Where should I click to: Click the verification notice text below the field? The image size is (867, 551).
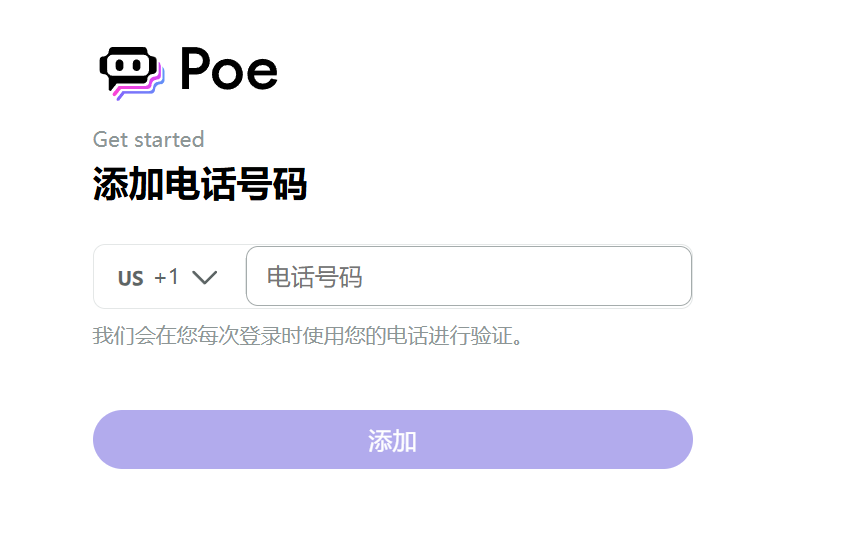click(x=307, y=335)
